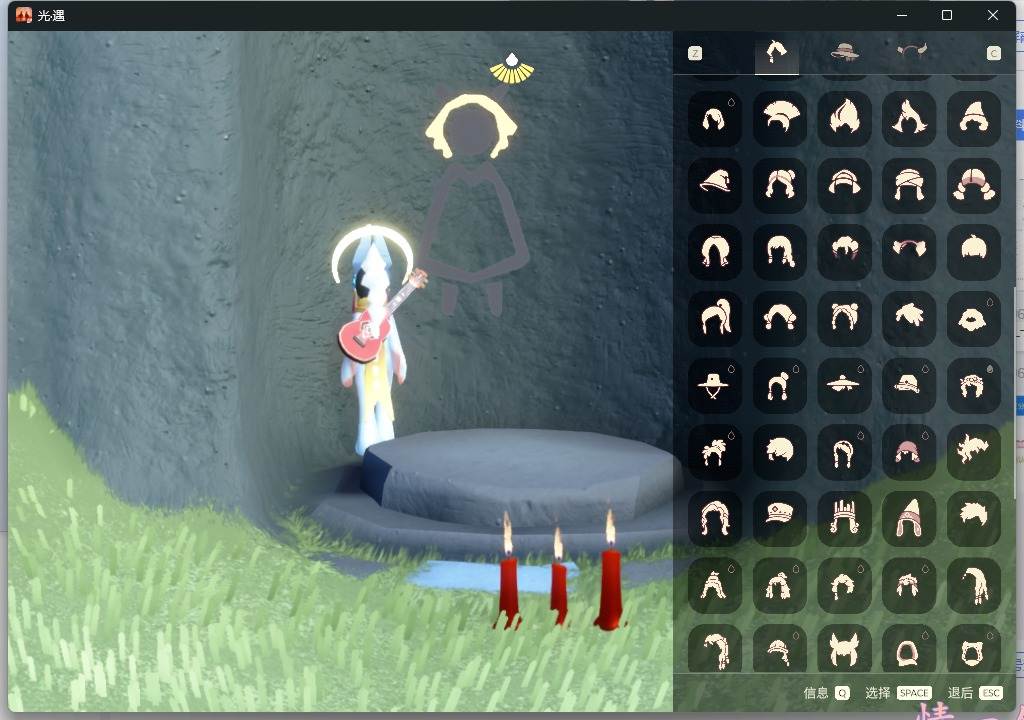1024x720 pixels.
Task: Pick the pom-pom beanie with braids
Action: tap(780, 385)
